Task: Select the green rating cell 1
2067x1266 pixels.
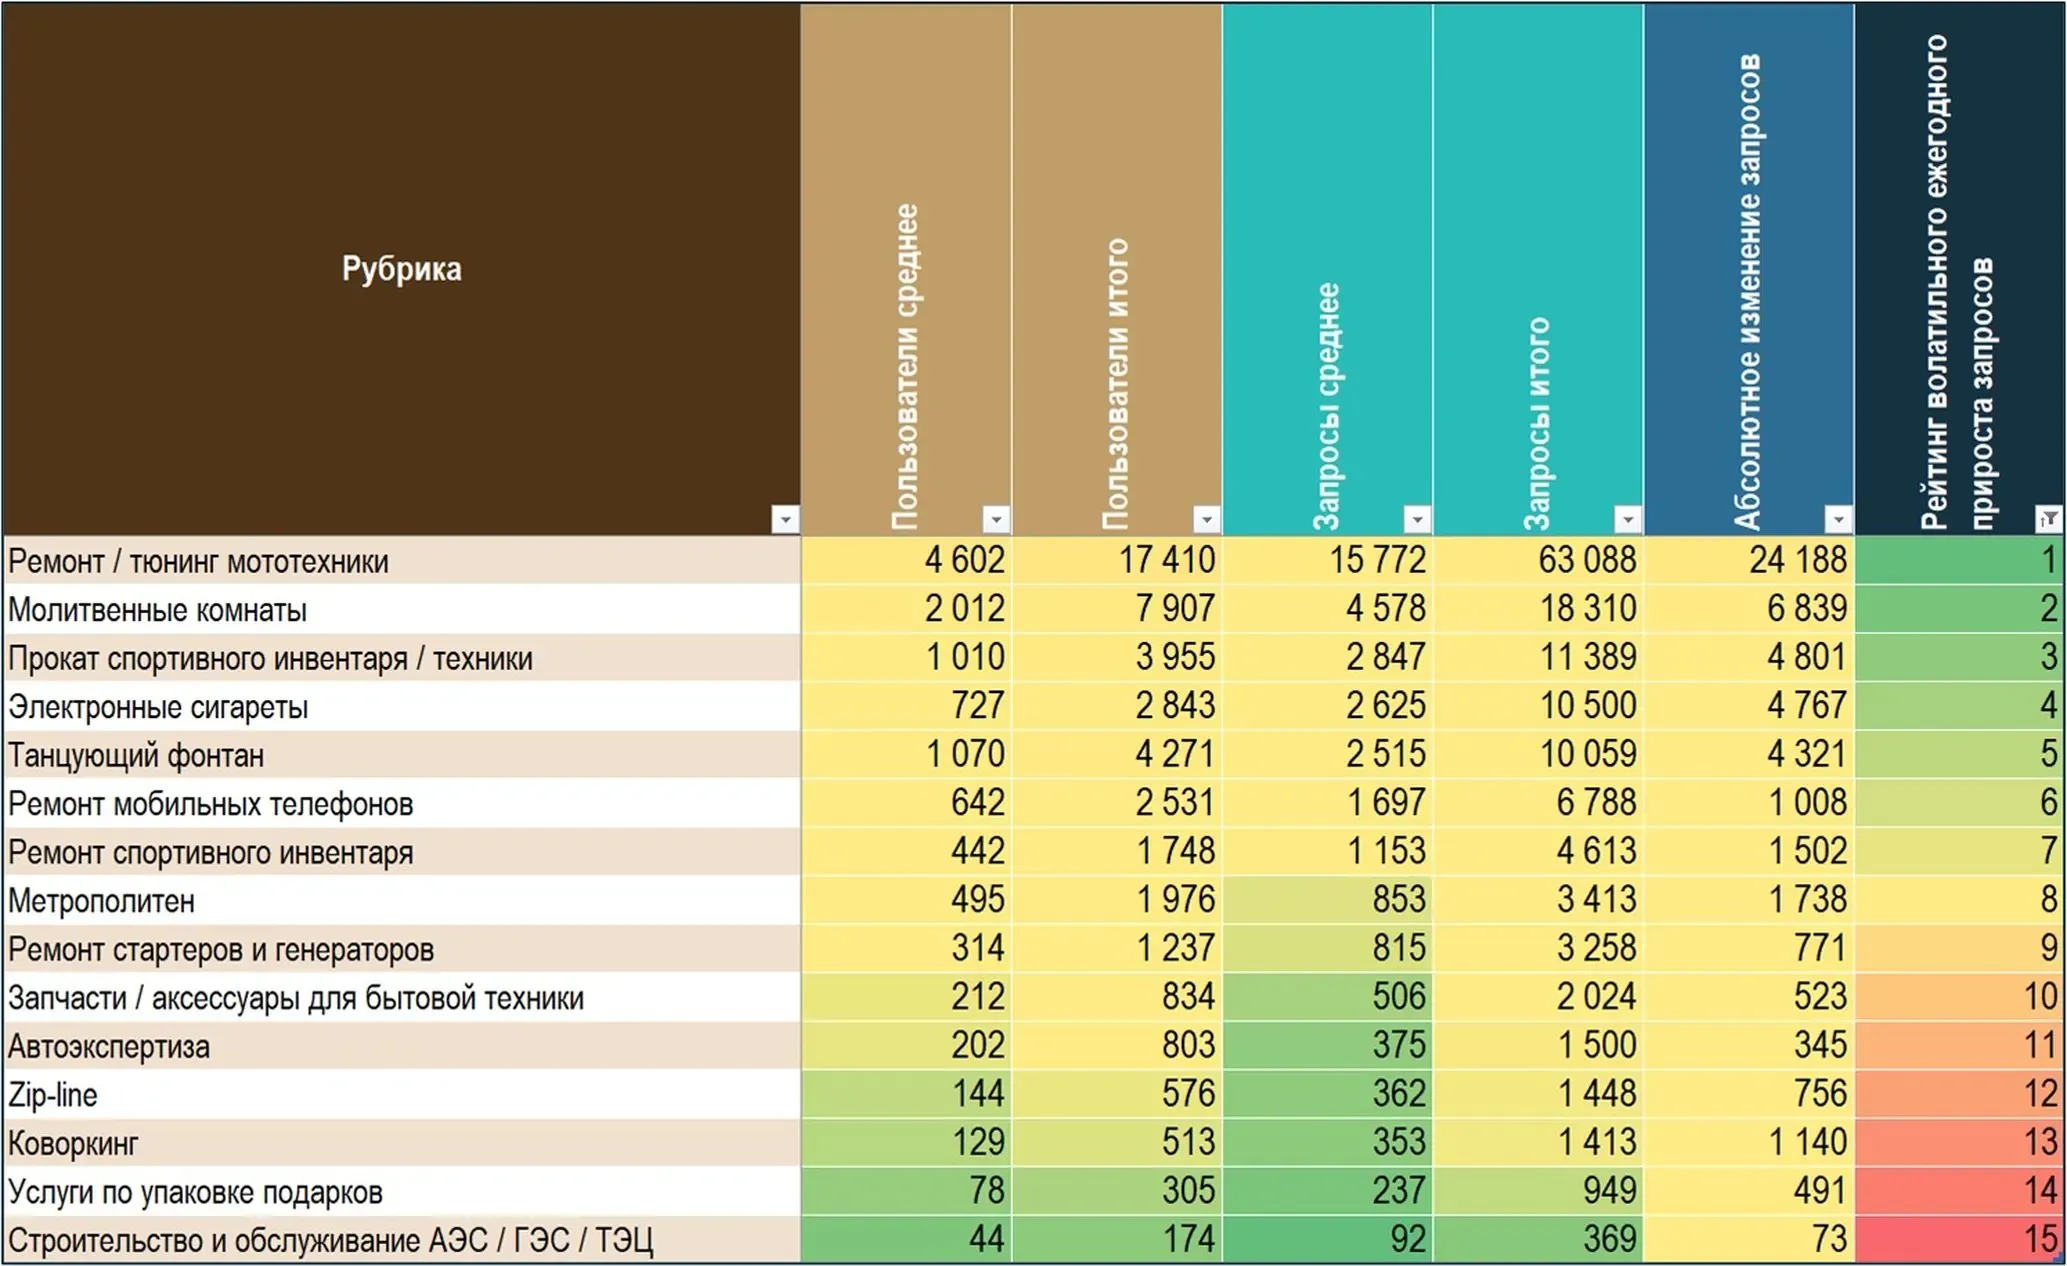Action: (1960, 560)
